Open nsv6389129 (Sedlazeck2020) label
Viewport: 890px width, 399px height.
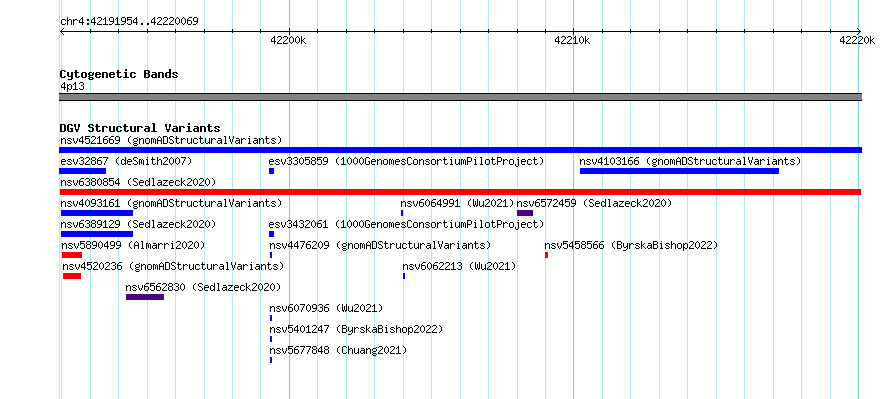[x=138, y=224]
